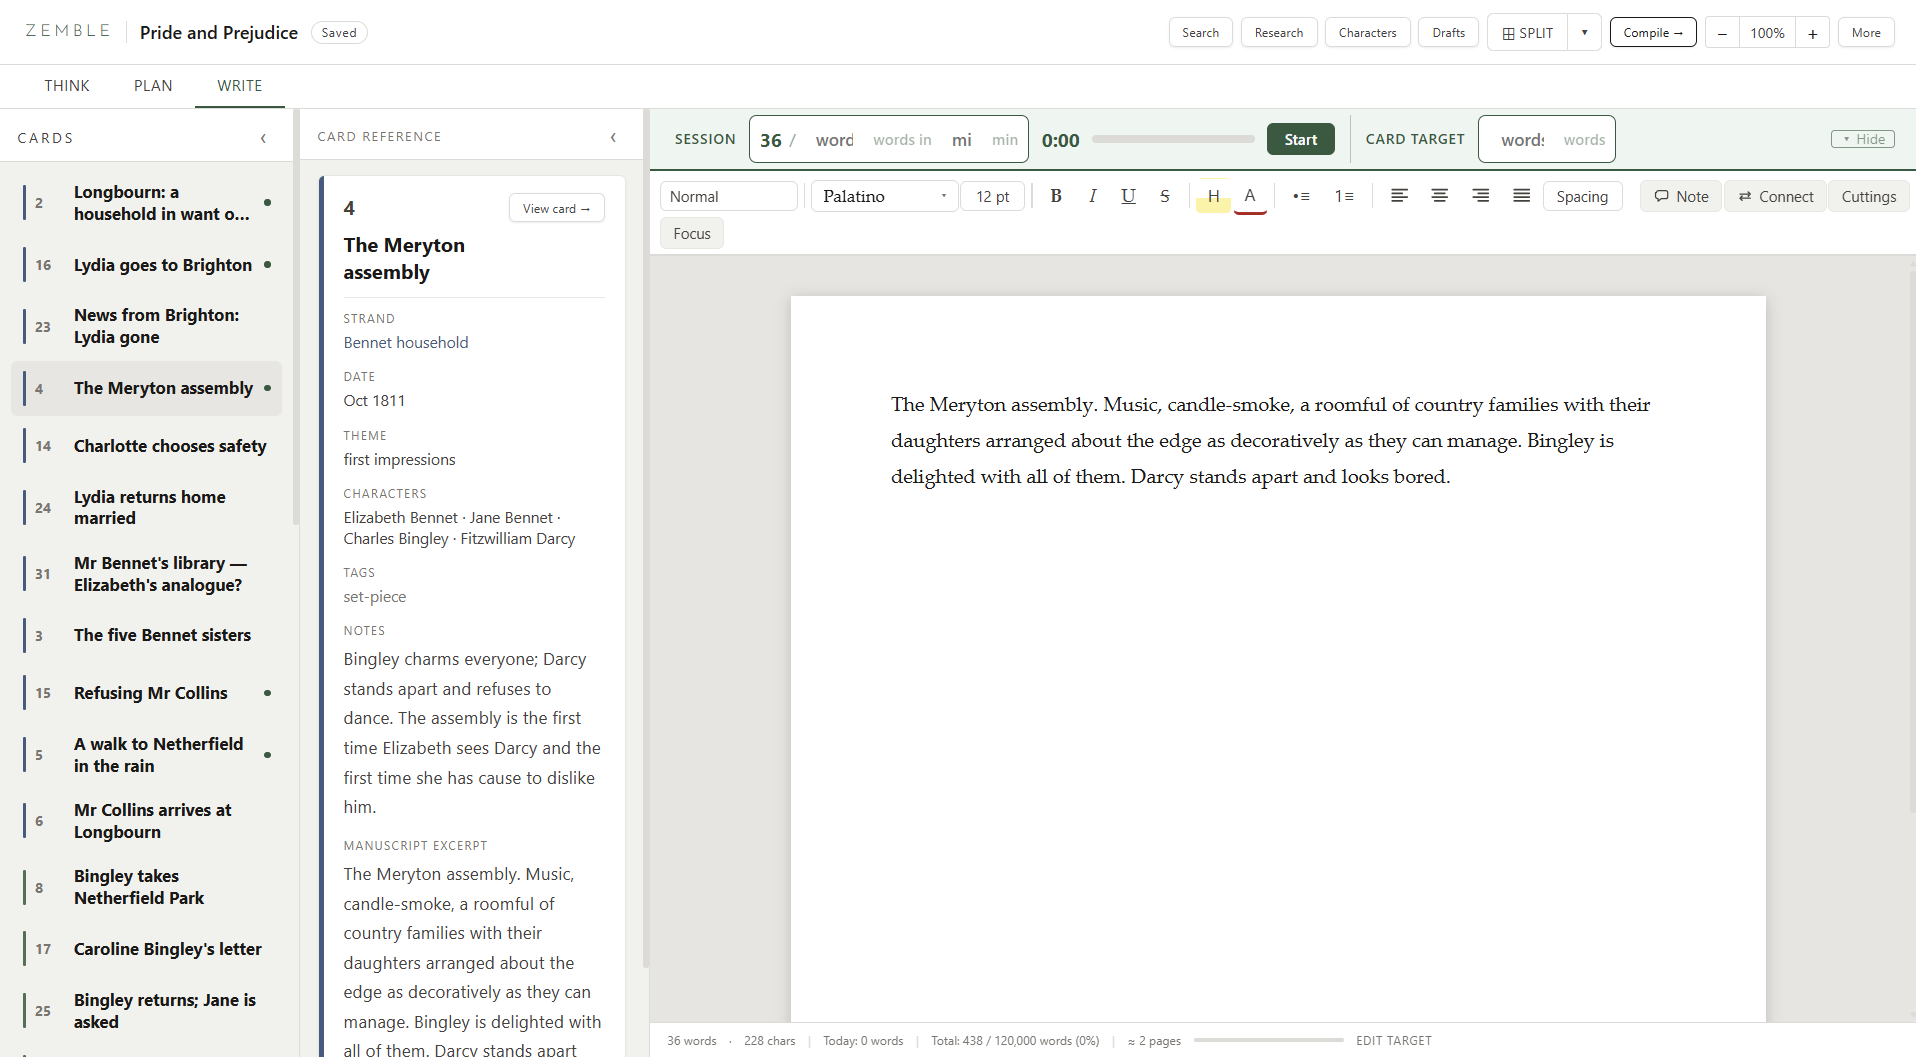The width and height of the screenshot is (1916, 1057).
Task: Click EDIT TARGET in status bar
Action: click(1394, 1041)
